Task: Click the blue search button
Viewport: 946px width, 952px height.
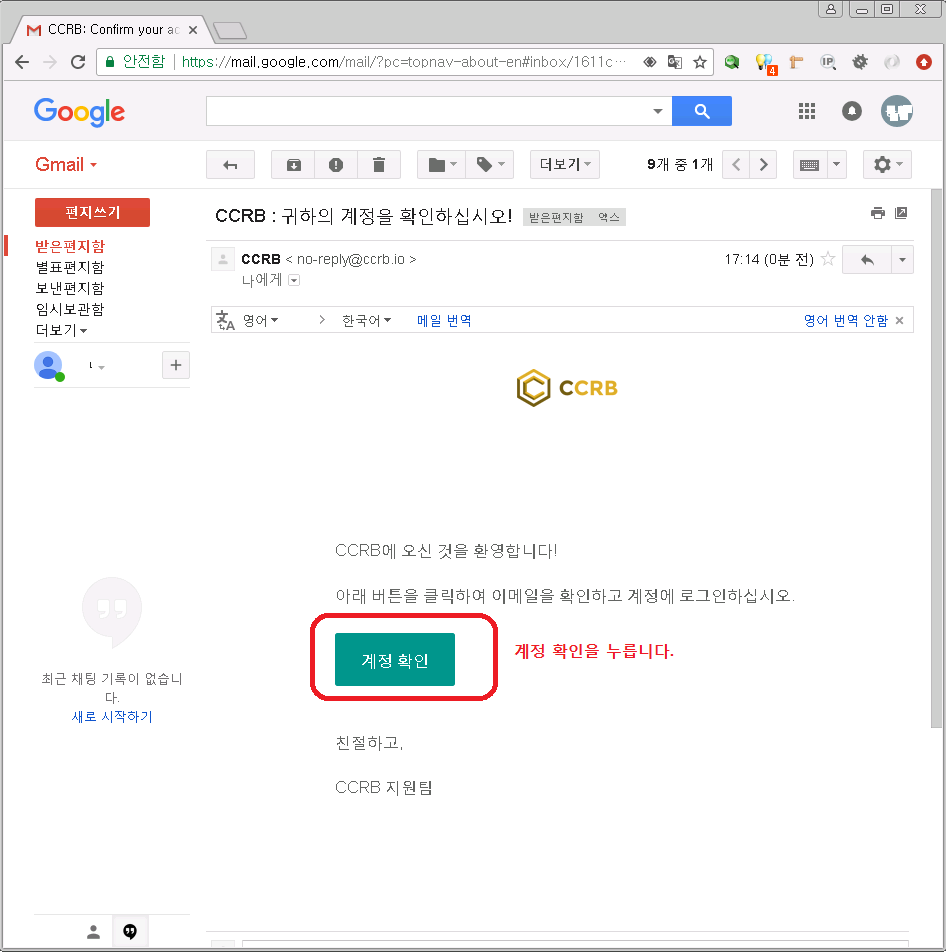Action: coord(701,111)
